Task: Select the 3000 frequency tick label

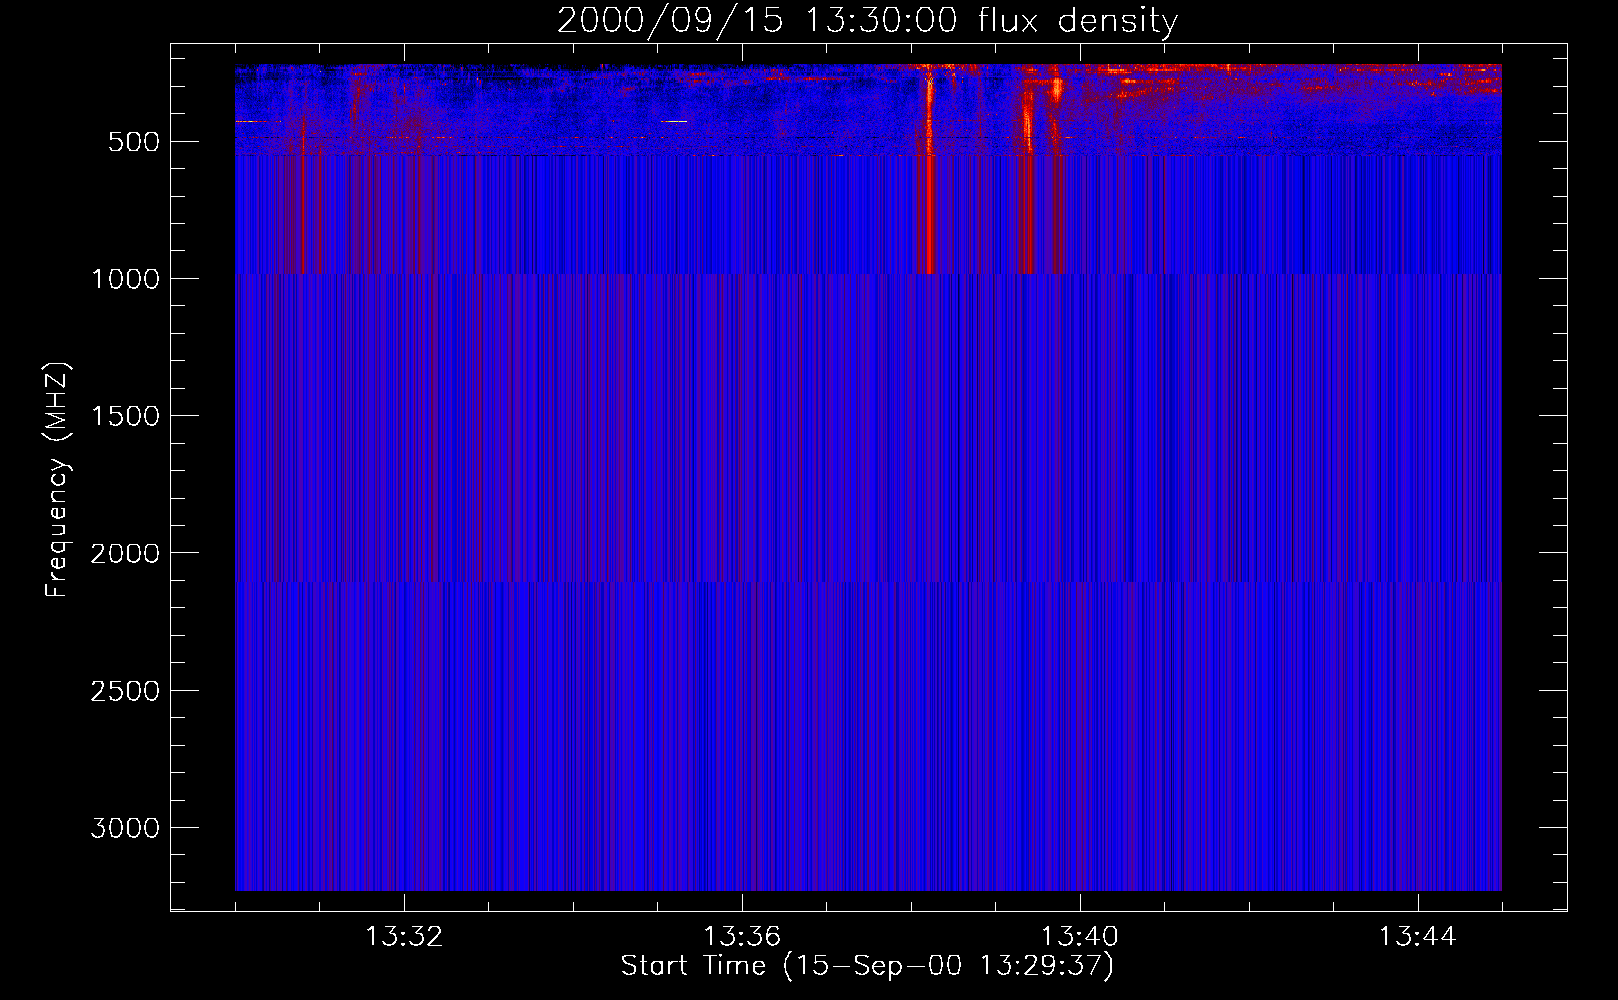Action: coord(125,828)
